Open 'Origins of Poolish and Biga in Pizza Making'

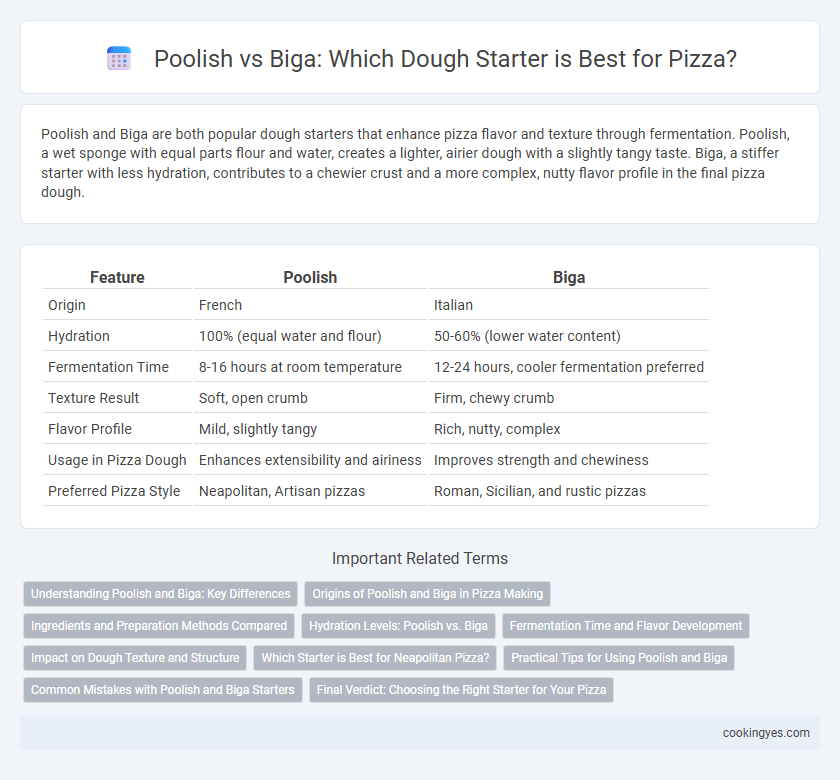(428, 594)
